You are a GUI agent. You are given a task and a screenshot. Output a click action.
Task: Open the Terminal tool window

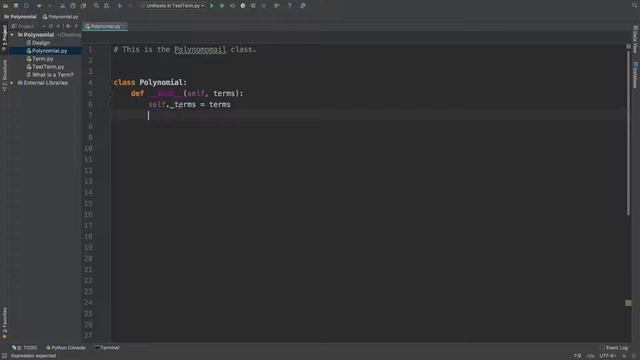coord(107,348)
